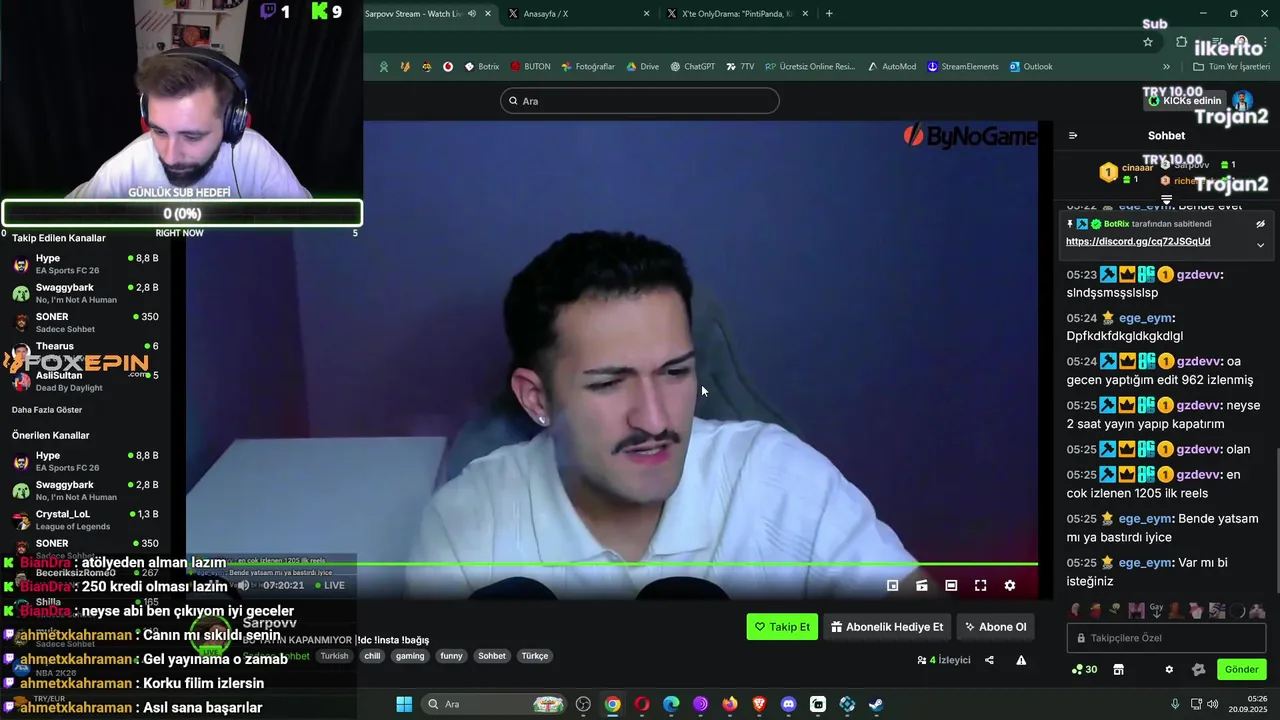Focus the Takipçilere Özel chat input
1280x720 pixels.
[x=1166, y=638]
